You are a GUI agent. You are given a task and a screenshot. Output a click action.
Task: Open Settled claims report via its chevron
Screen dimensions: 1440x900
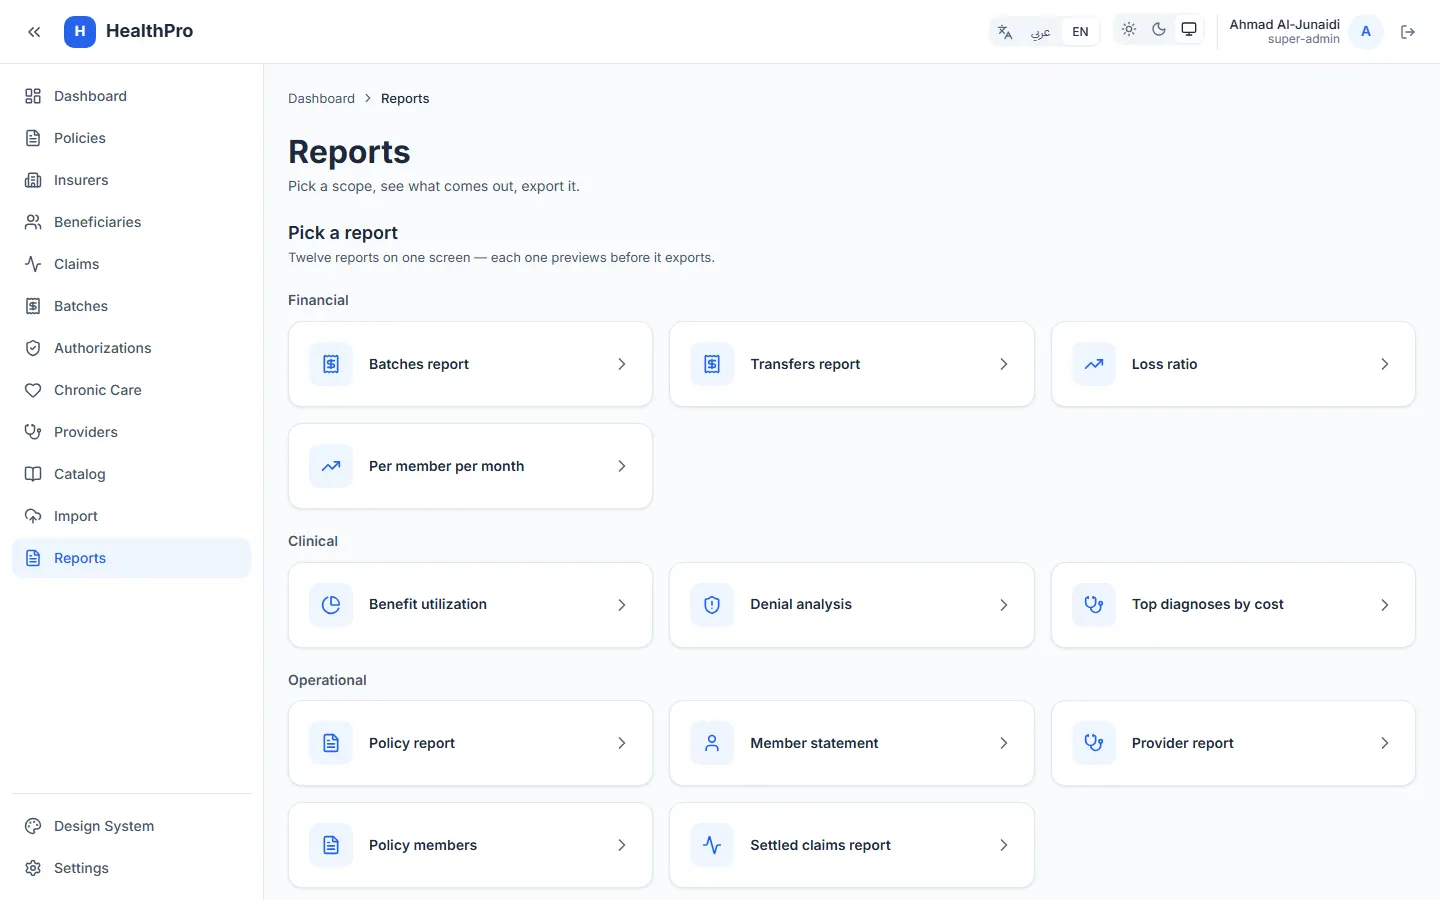(x=1004, y=845)
